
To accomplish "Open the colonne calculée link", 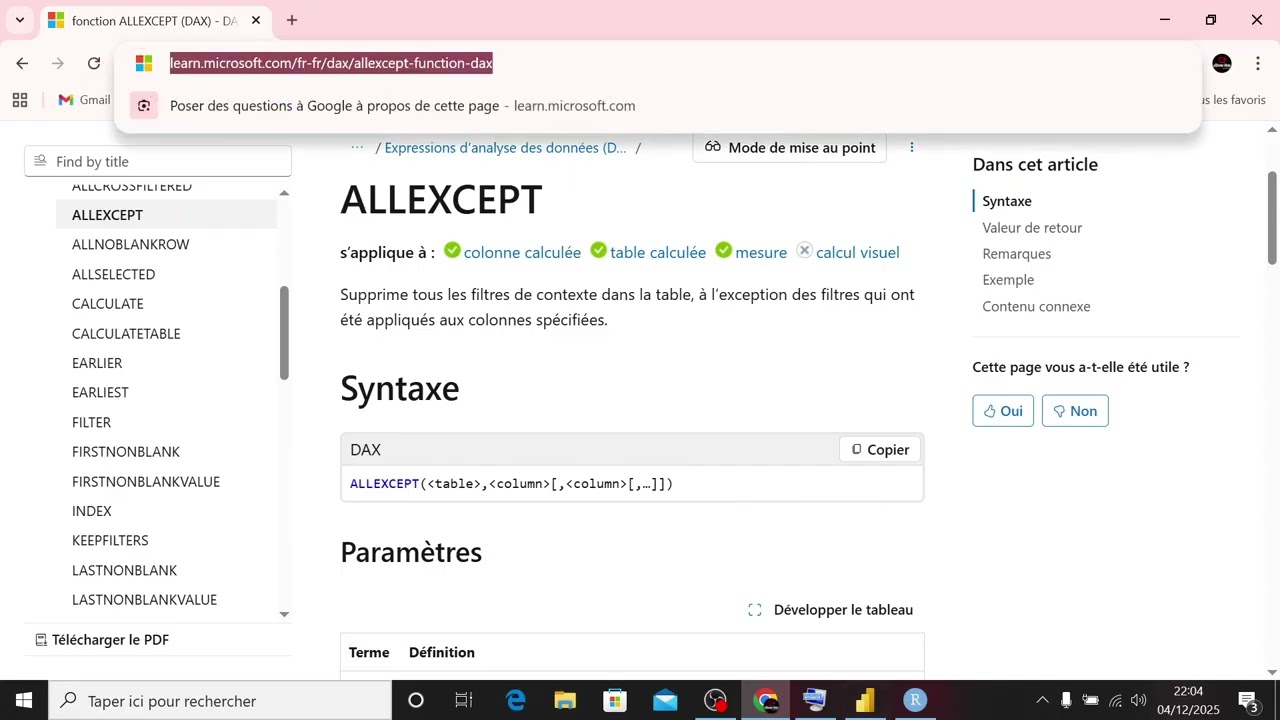I will click(x=522, y=252).
